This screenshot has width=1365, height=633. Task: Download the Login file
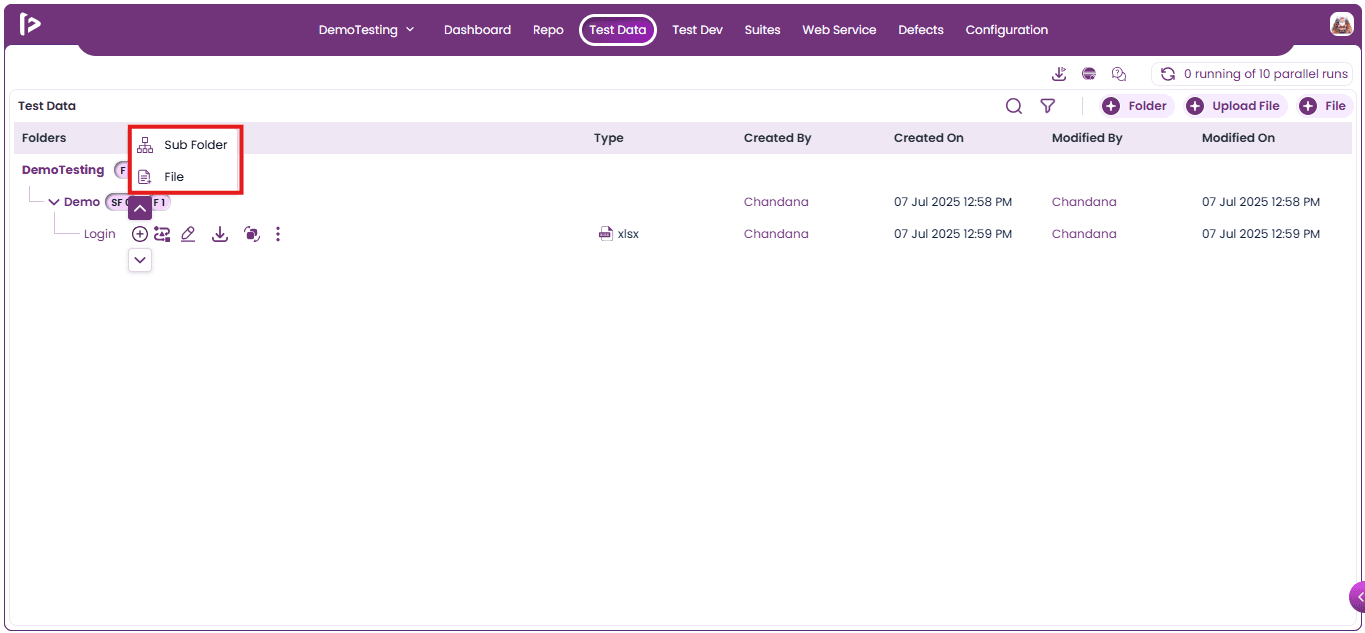click(220, 234)
